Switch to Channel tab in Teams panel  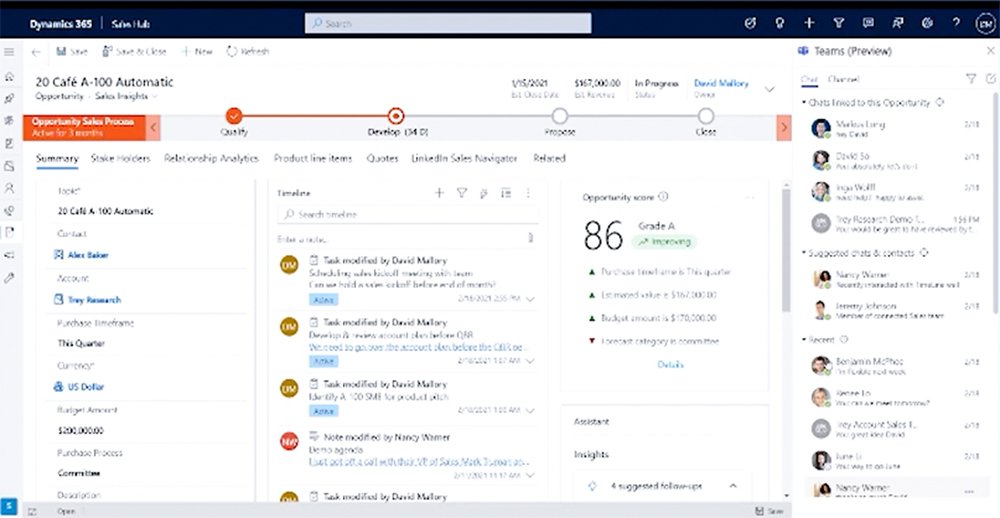843,79
